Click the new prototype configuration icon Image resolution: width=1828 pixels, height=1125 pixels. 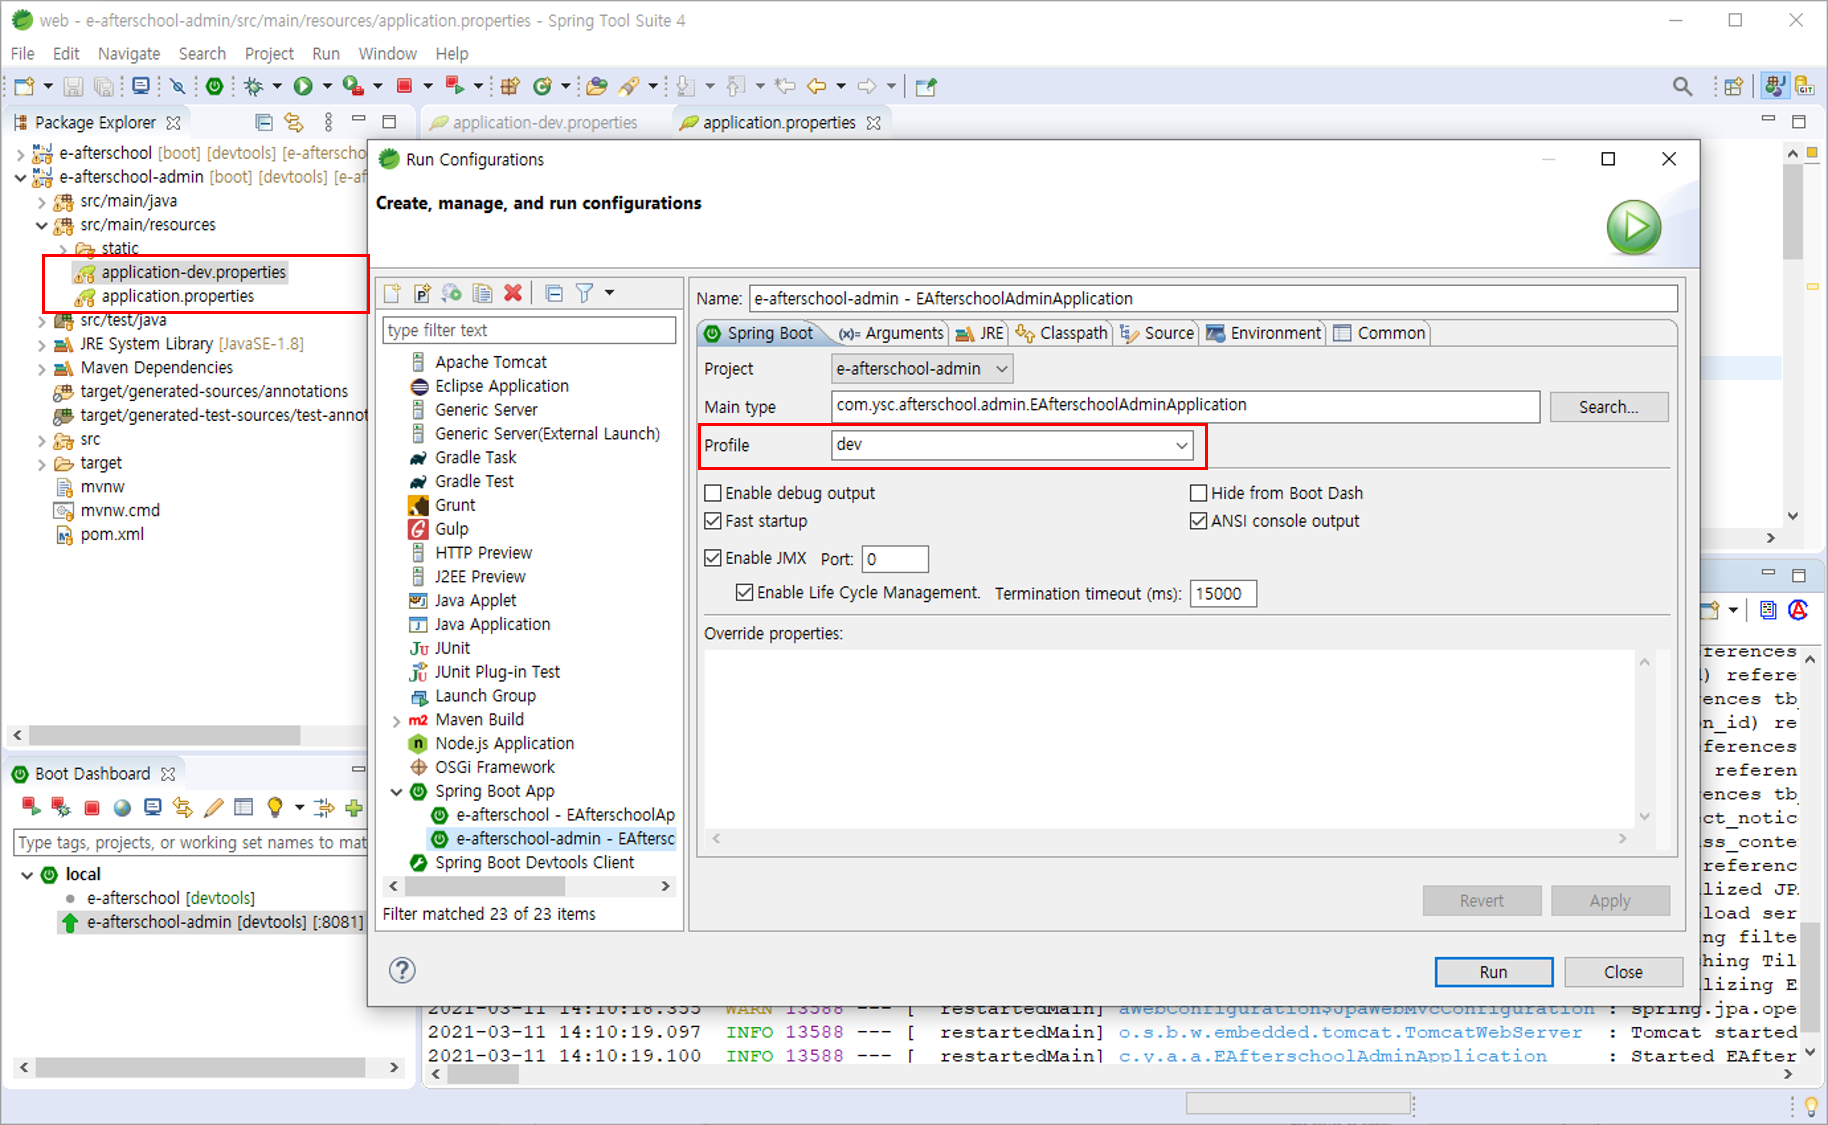423,293
